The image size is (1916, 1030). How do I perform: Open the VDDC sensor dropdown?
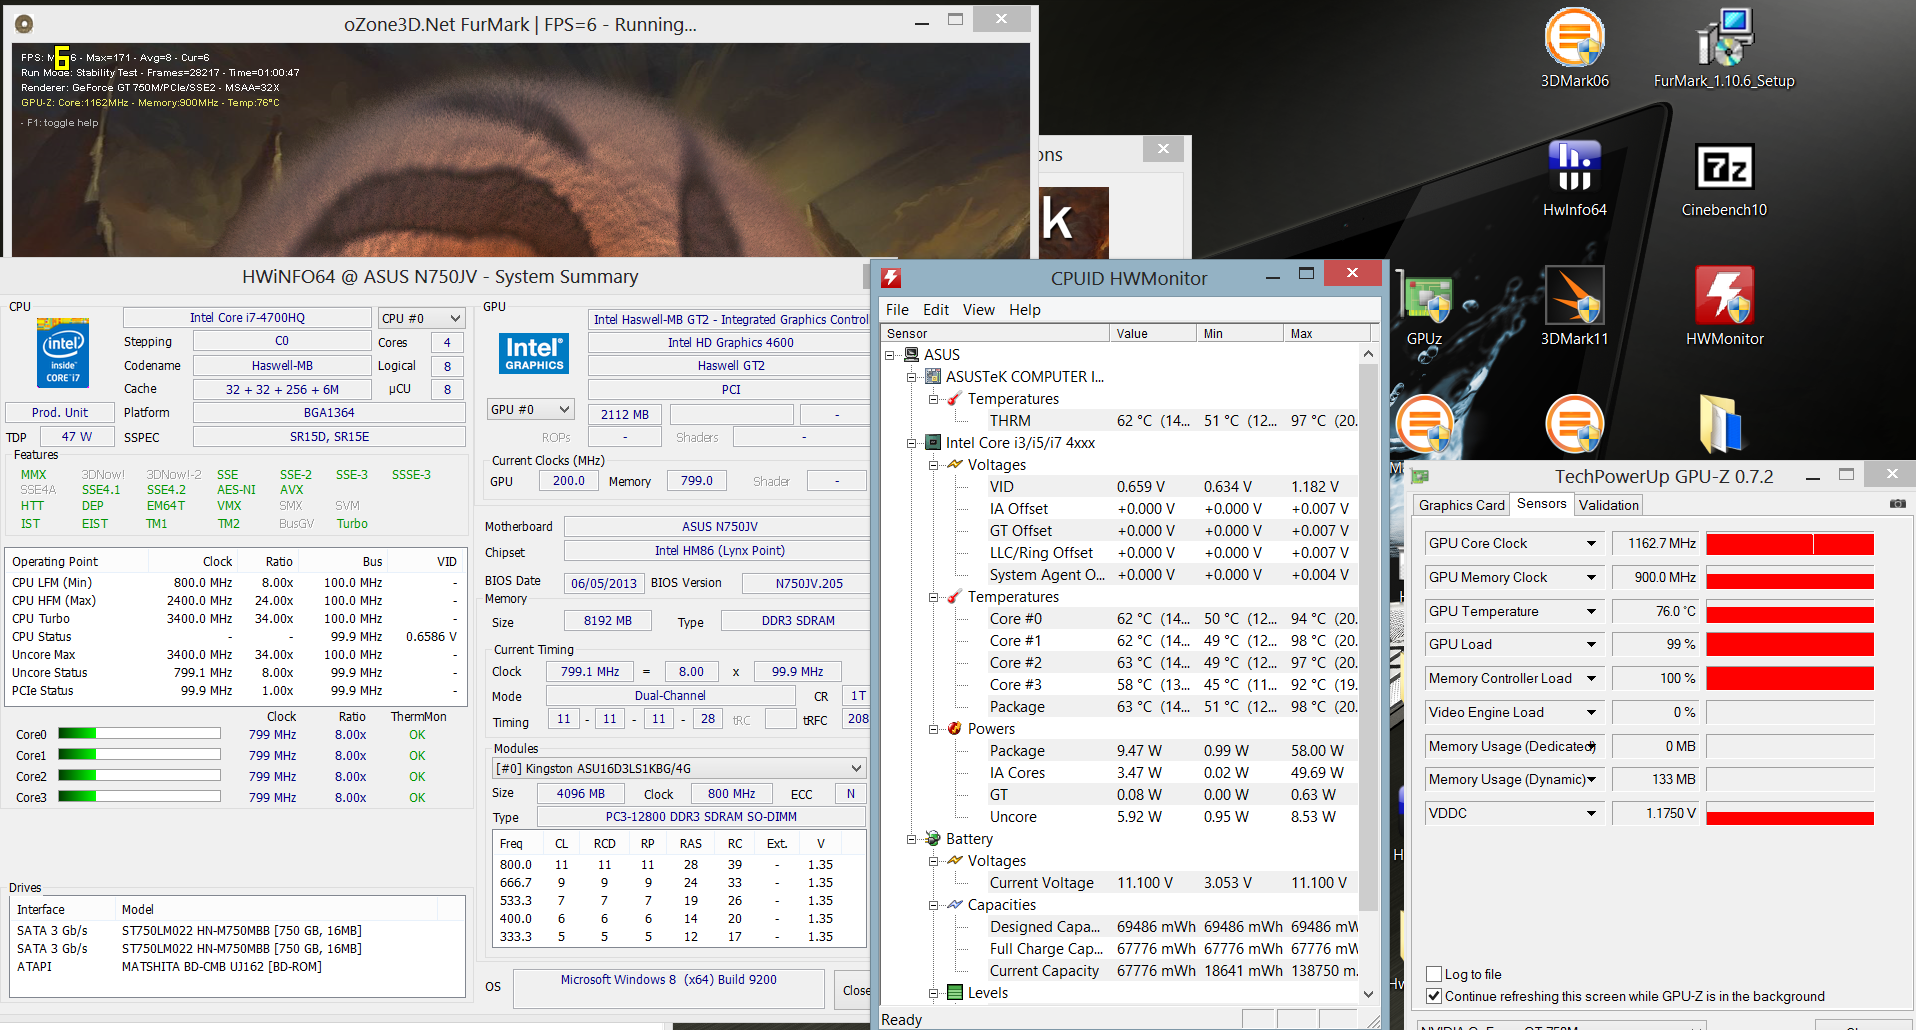(1591, 813)
